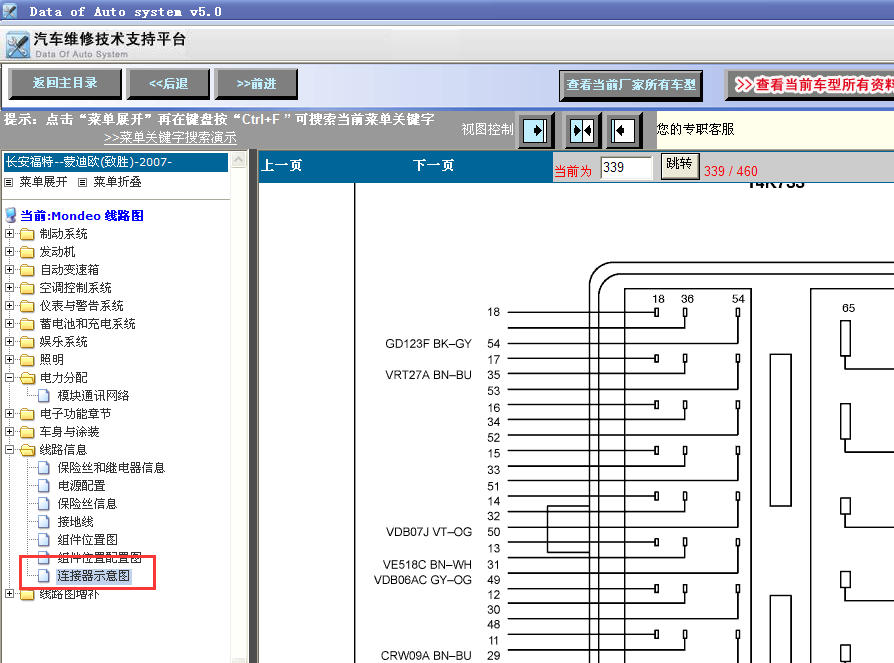Click 菜单展开 to expand the menu
The image size is (894, 663).
point(43,182)
